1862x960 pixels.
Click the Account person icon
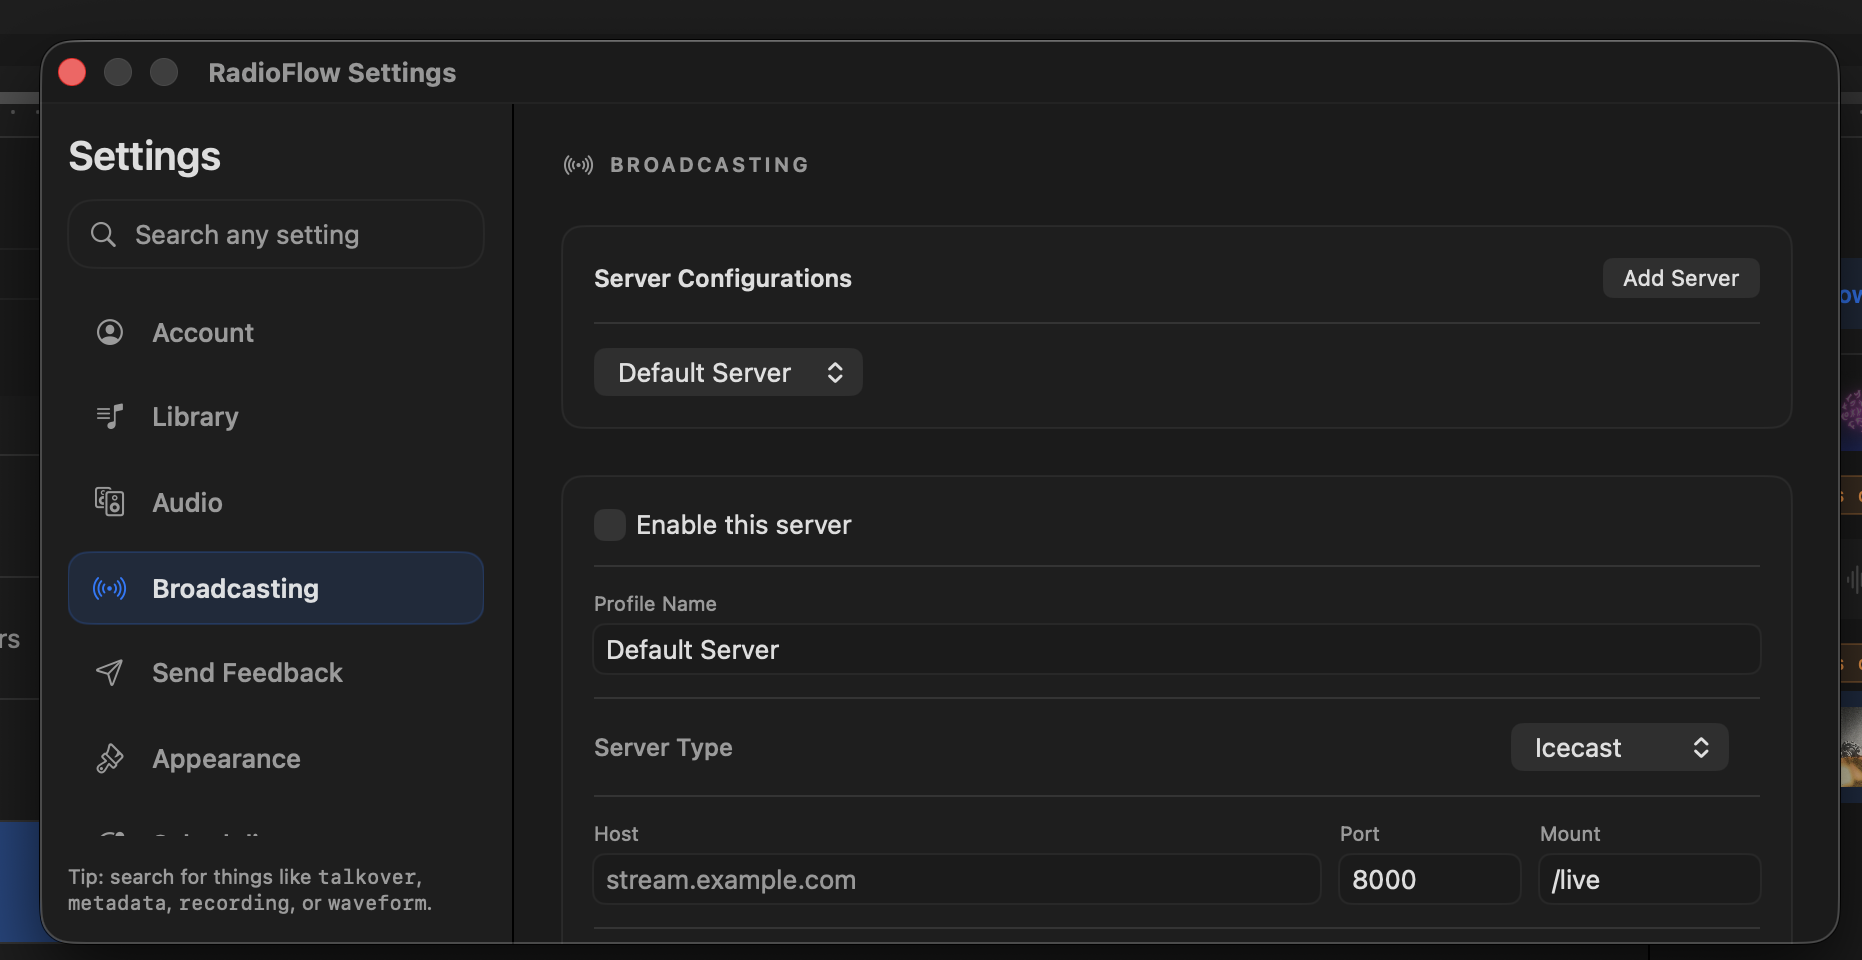(x=110, y=332)
